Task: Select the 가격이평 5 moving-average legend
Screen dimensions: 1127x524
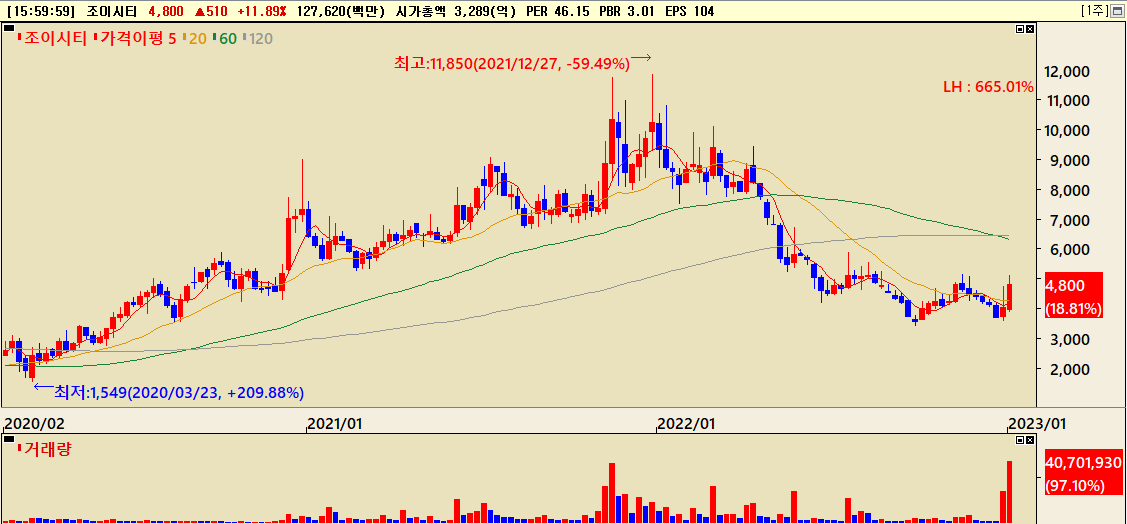Action: coord(137,38)
